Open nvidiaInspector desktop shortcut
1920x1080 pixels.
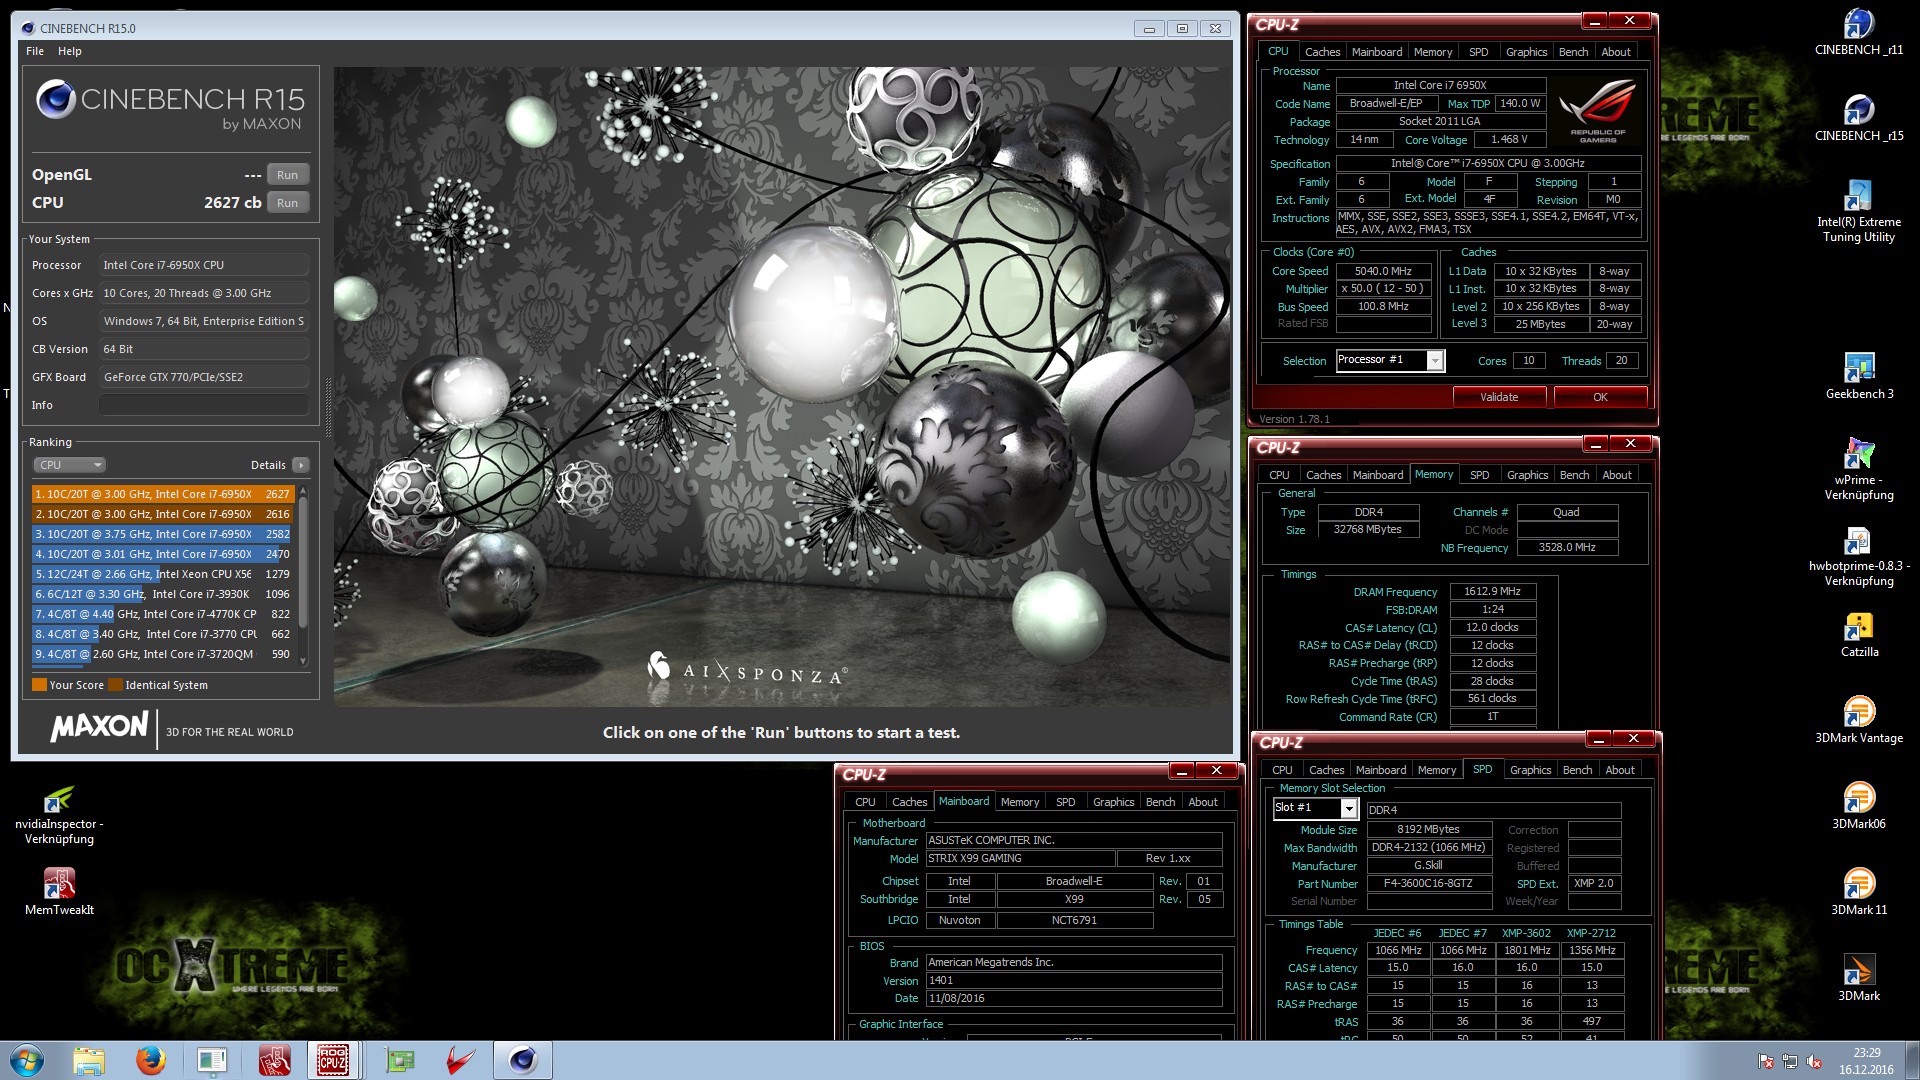click(59, 815)
